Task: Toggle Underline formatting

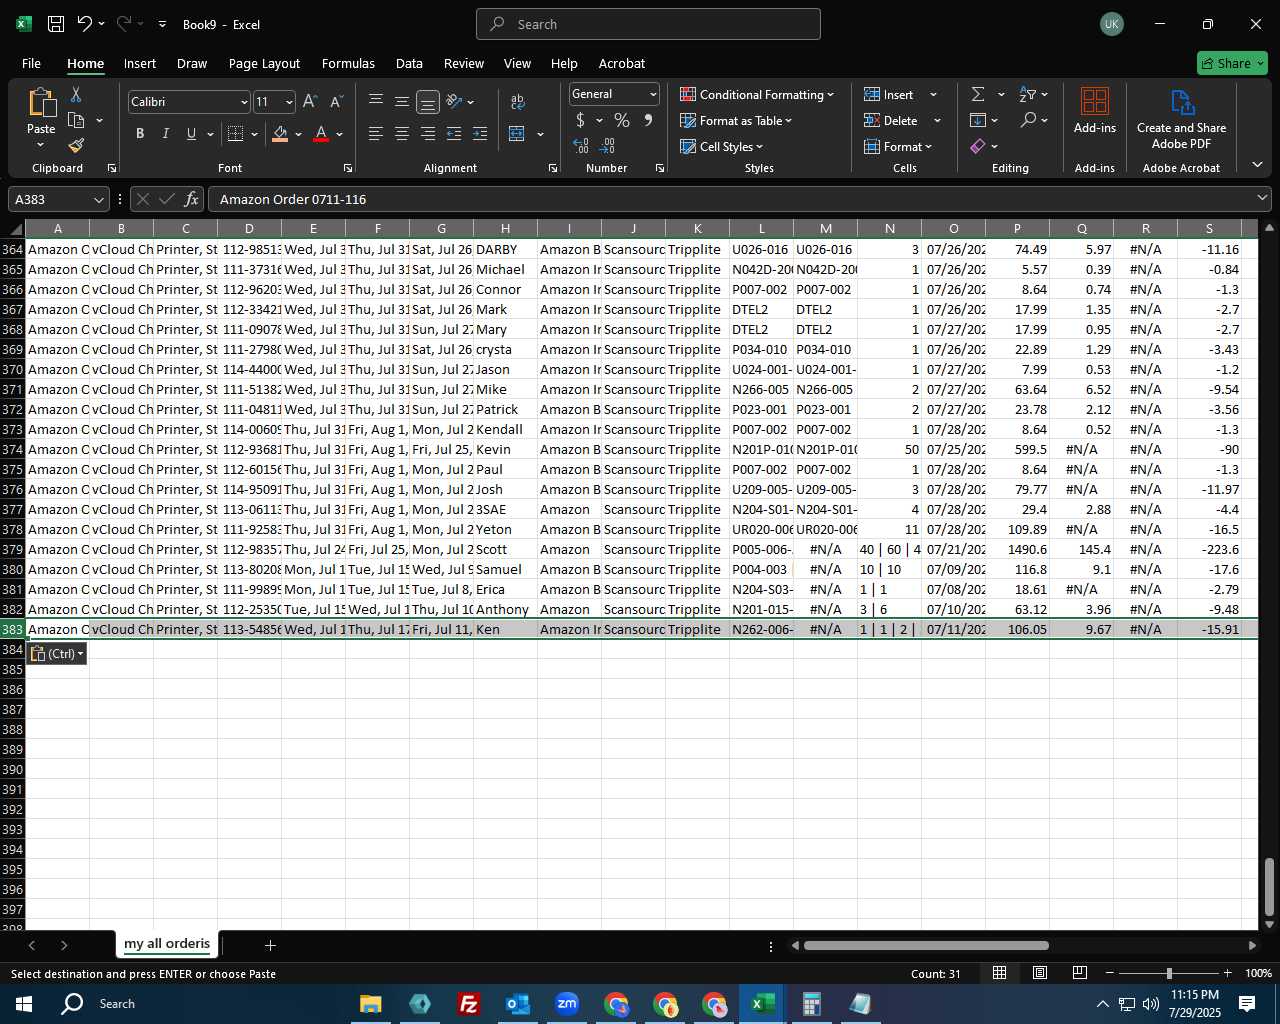Action: 191,134
